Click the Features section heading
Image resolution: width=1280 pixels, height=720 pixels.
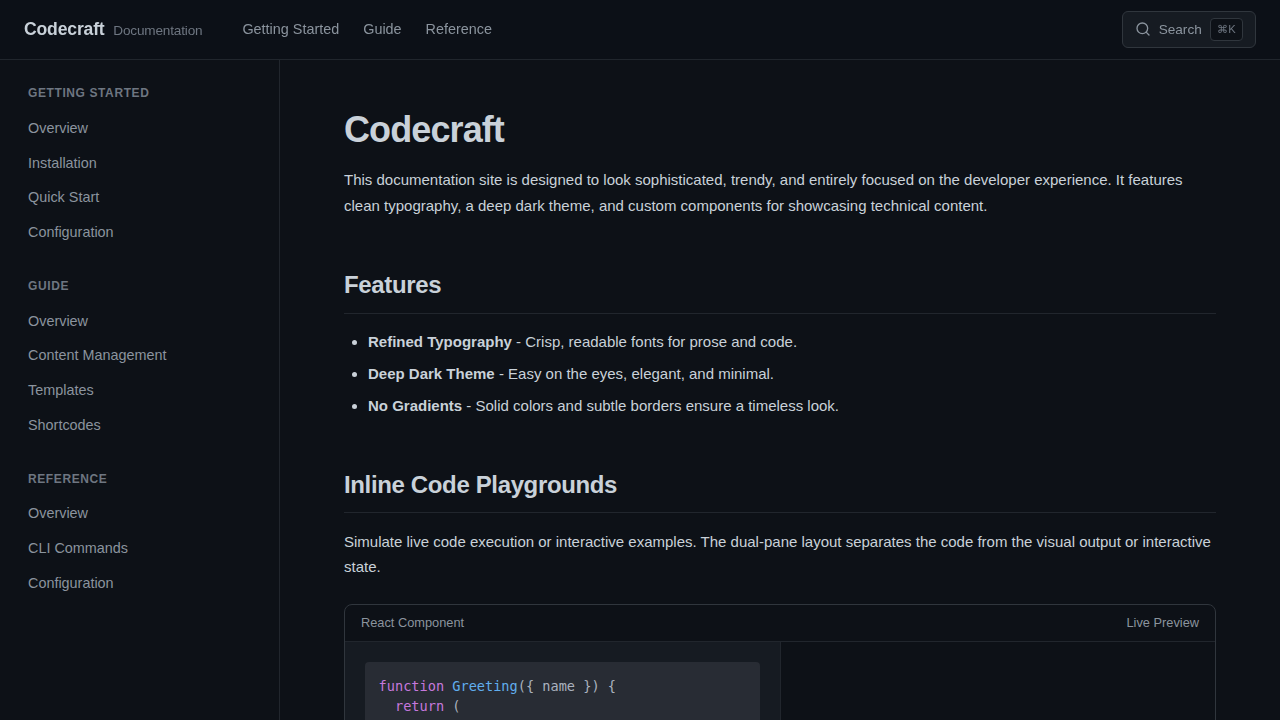(x=392, y=285)
